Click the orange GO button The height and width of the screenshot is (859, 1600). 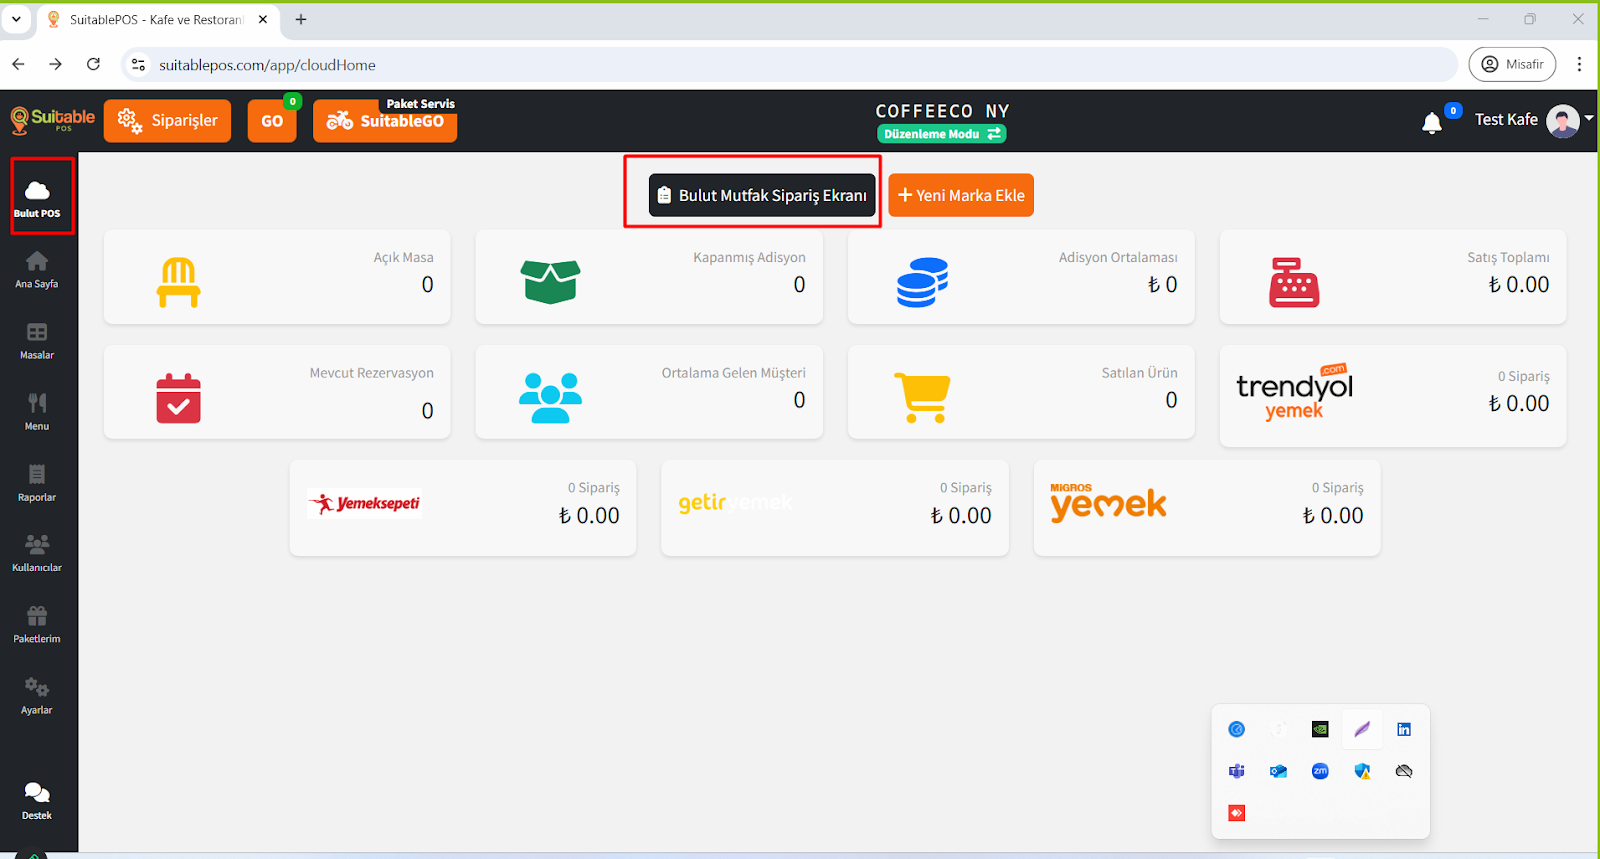coord(272,121)
